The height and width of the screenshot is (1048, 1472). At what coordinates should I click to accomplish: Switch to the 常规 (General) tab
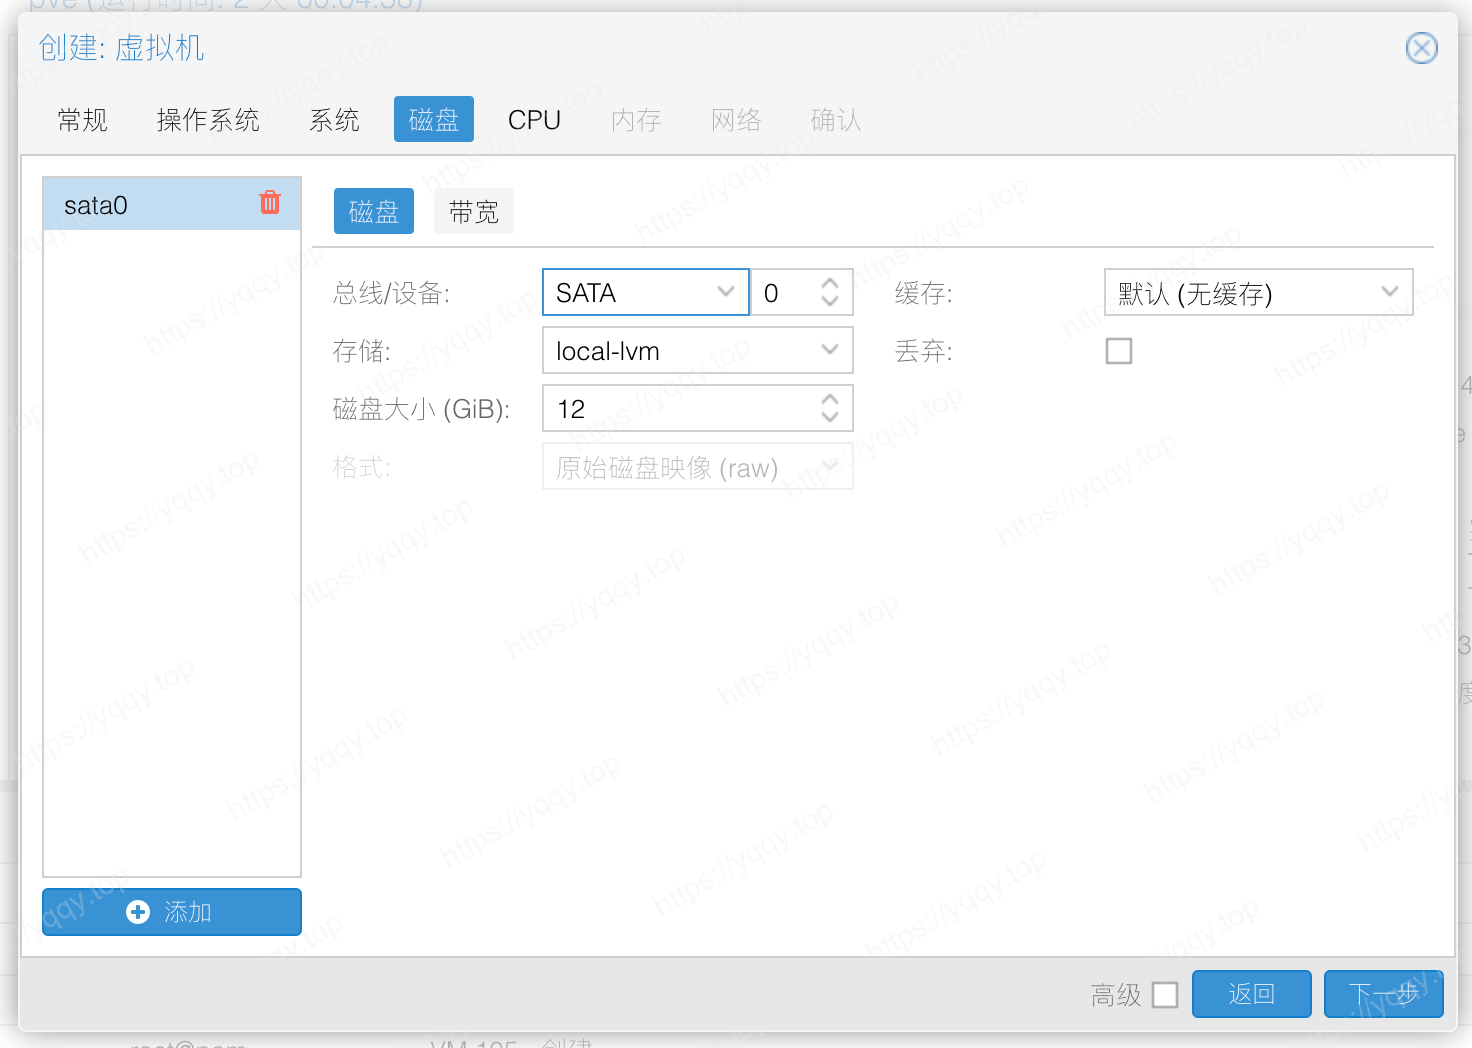click(x=82, y=120)
